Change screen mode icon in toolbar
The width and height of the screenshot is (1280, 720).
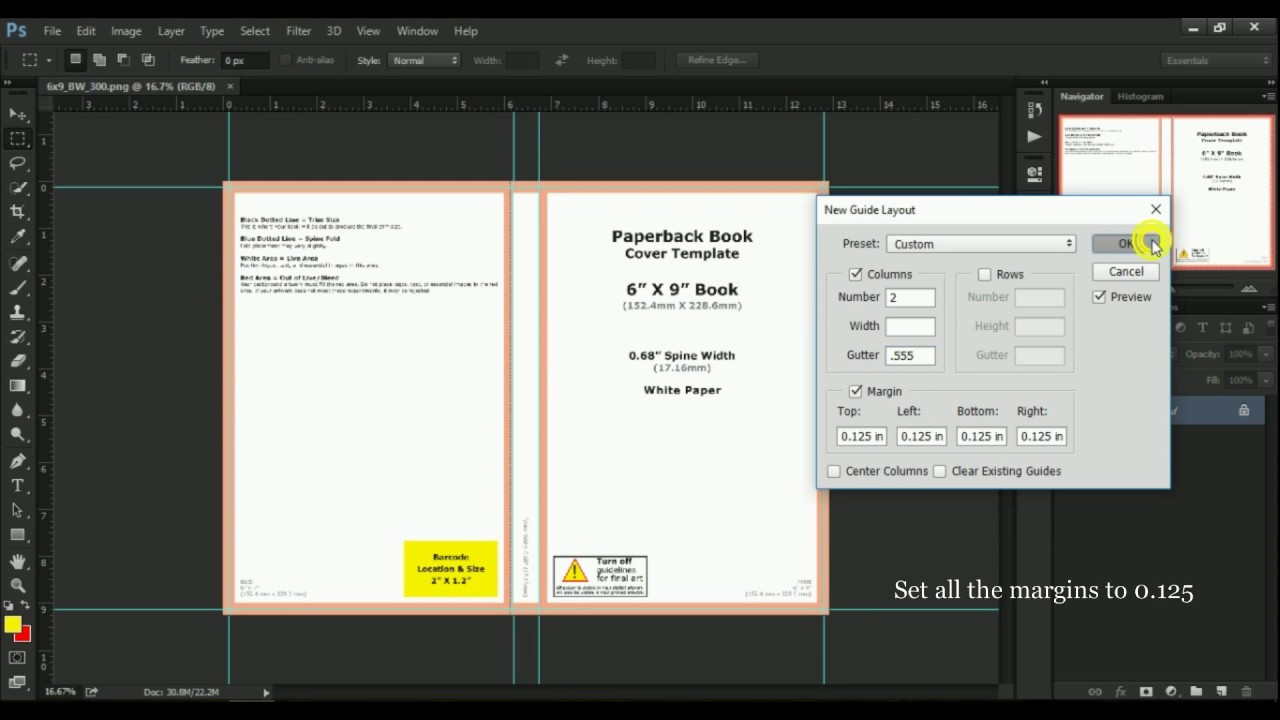tap(17, 682)
